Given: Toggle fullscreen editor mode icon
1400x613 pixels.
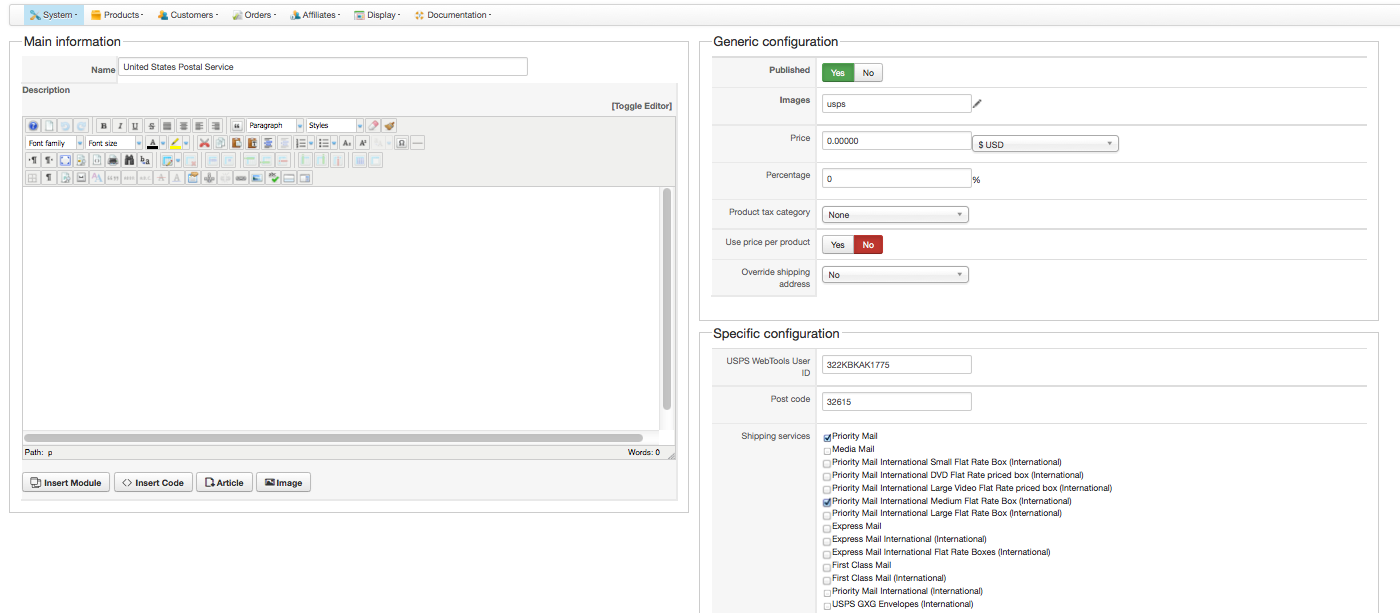Looking at the screenshot, I should (x=65, y=160).
